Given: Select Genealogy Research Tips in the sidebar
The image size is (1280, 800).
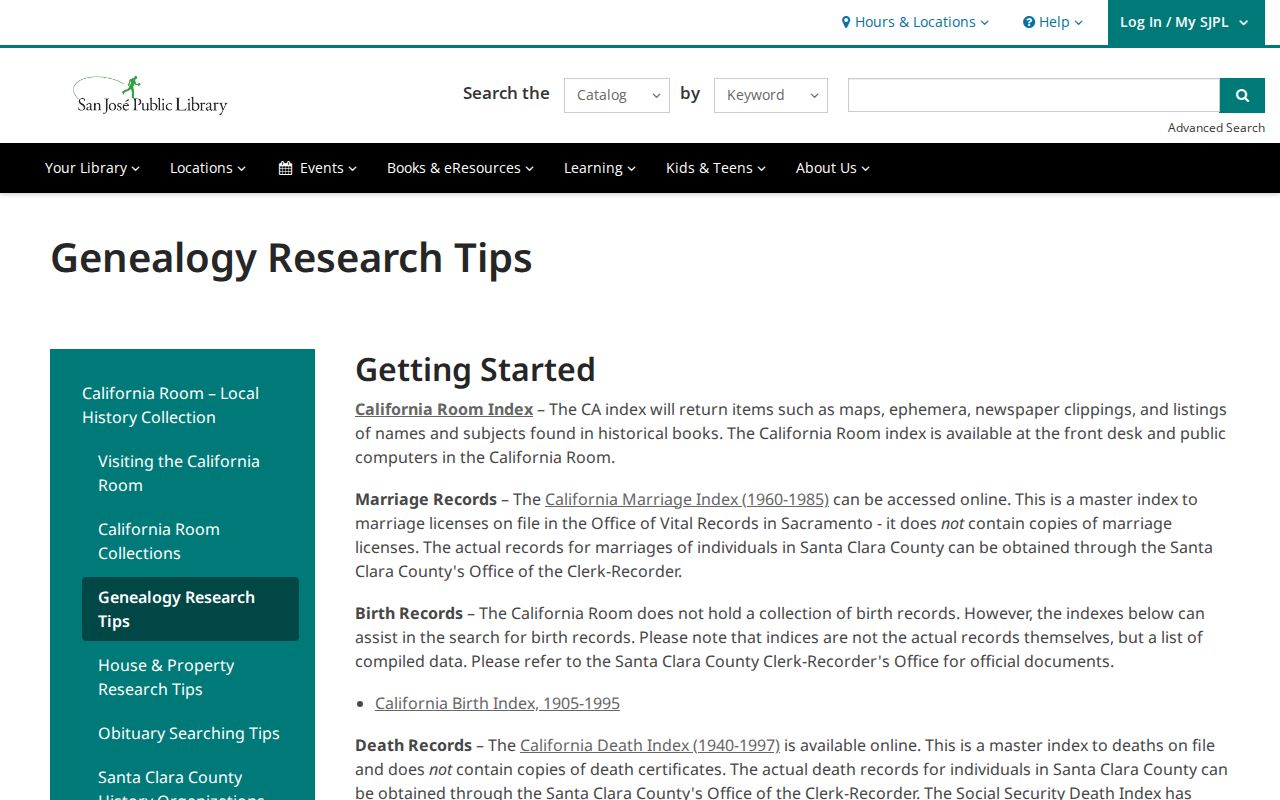Looking at the screenshot, I should pyautogui.click(x=190, y=609).
